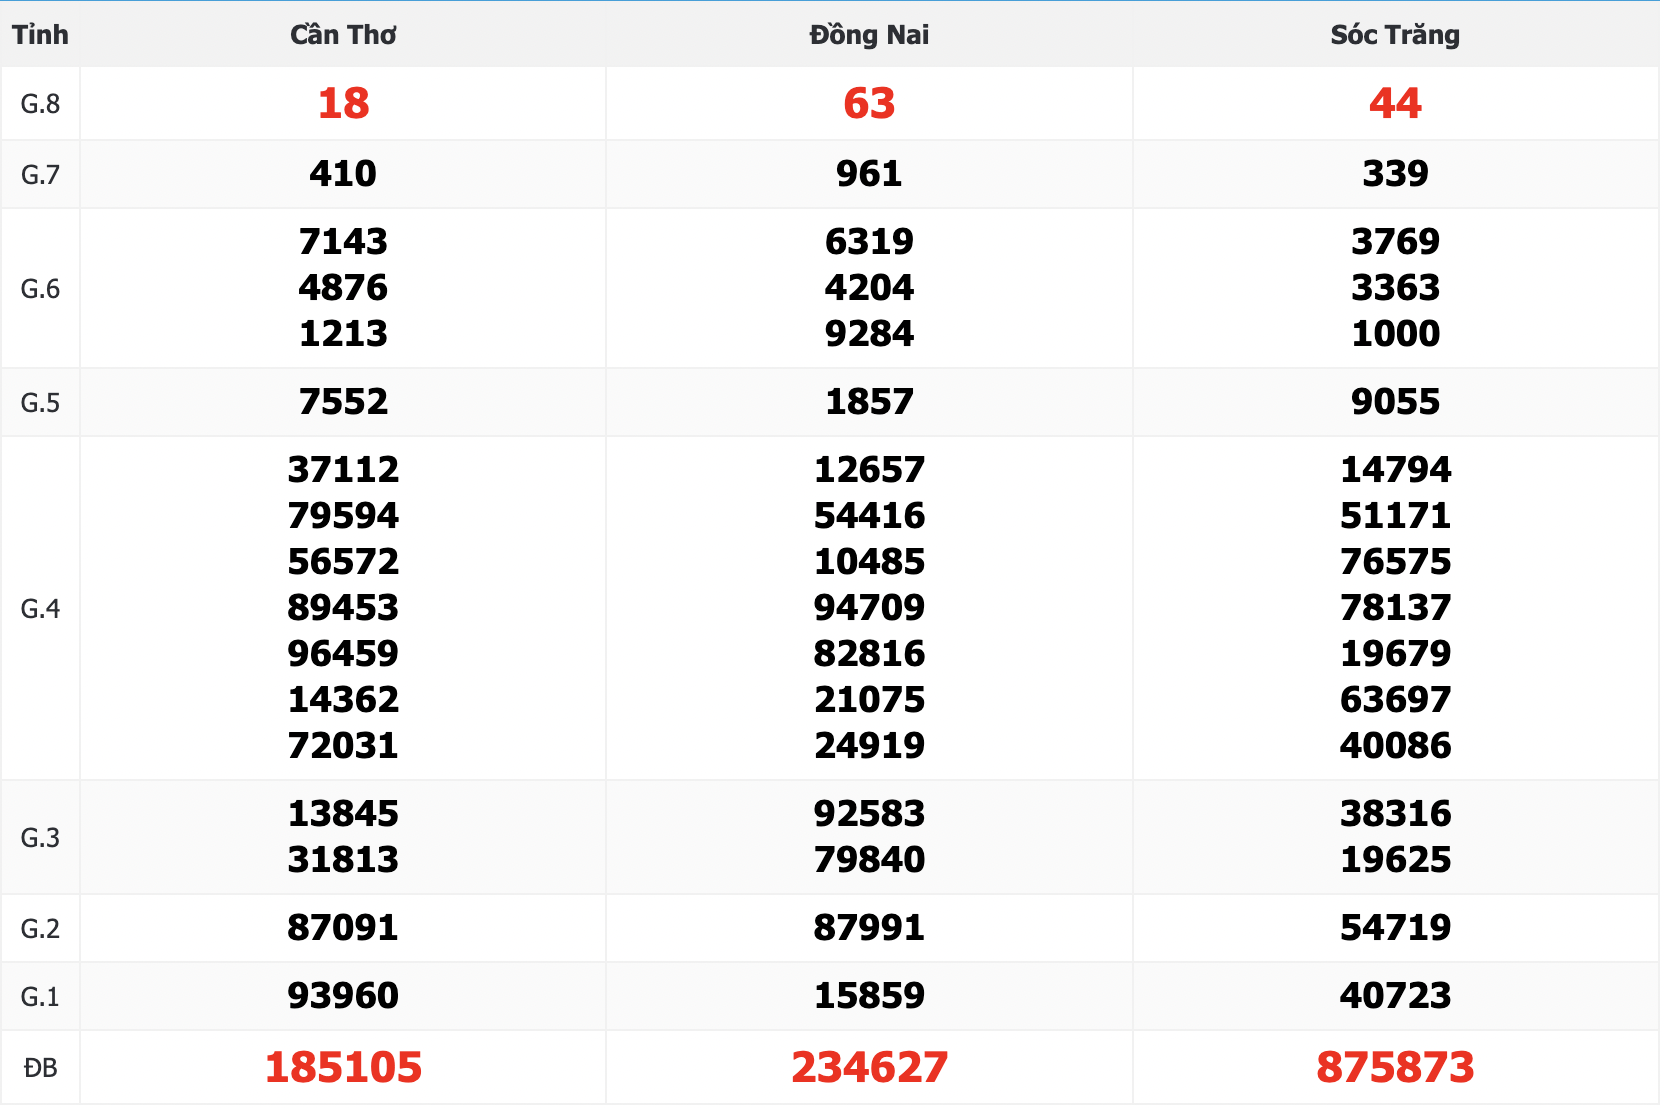Select the G.7 row label

[40, 174]
